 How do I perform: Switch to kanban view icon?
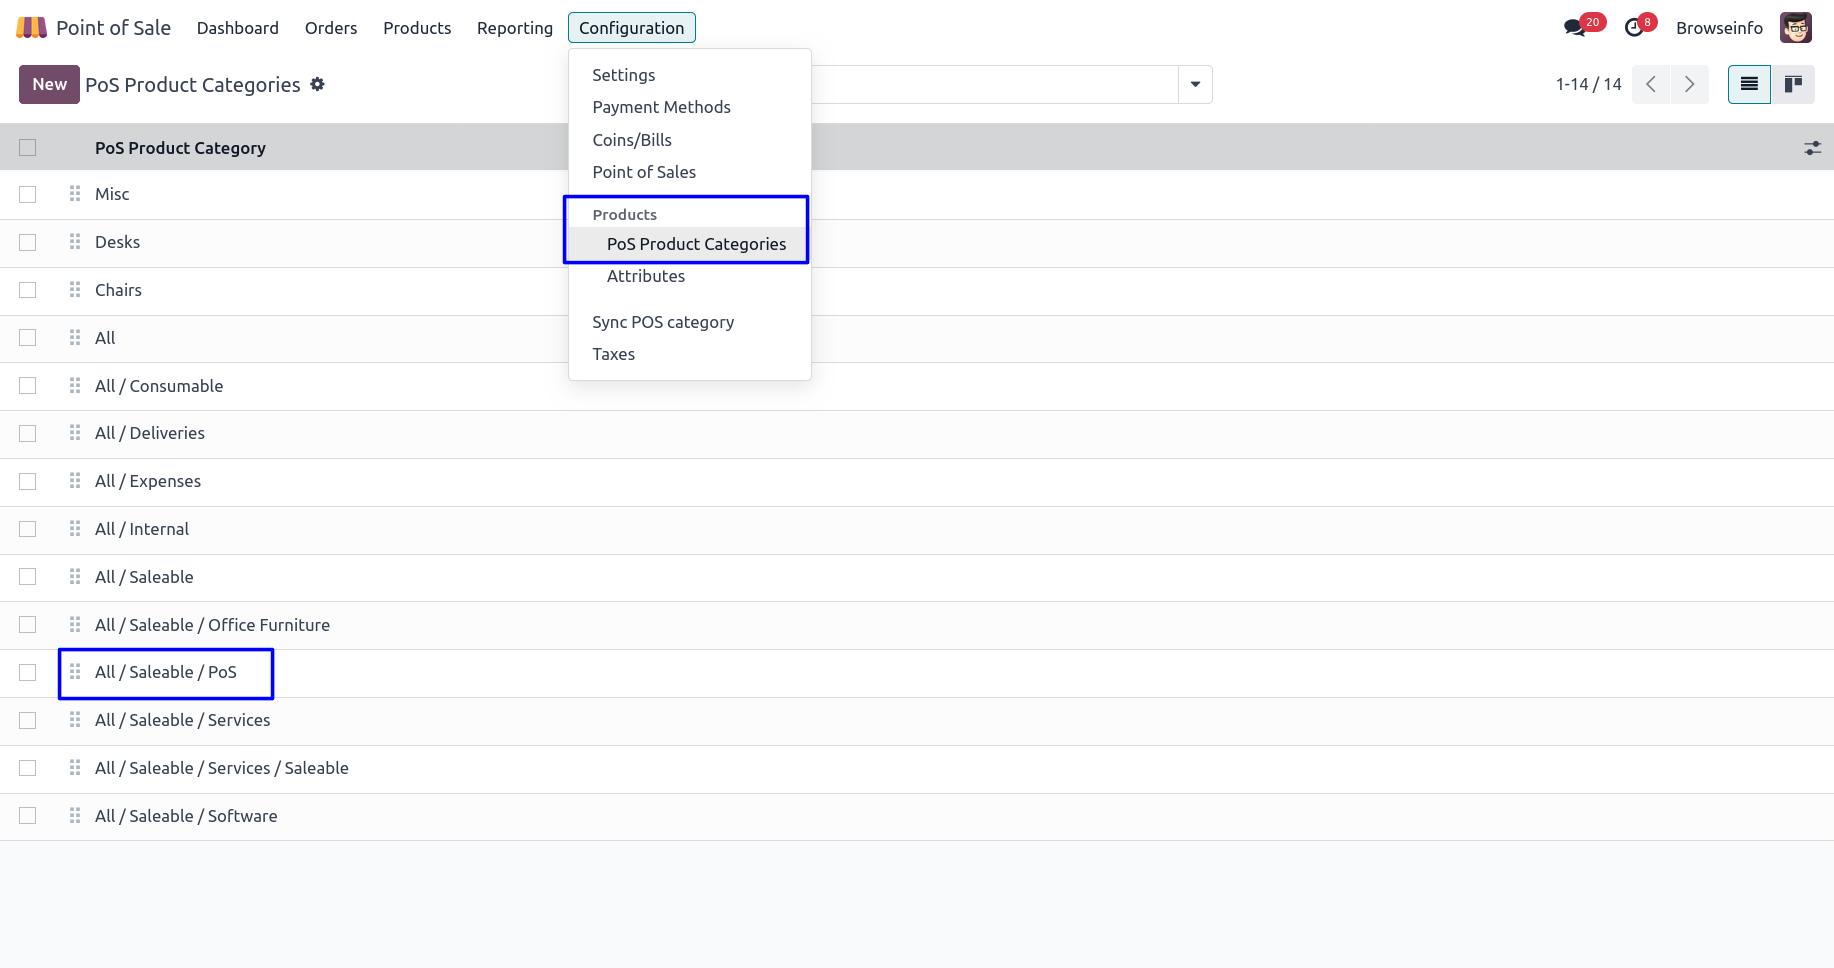point(1793,85)
